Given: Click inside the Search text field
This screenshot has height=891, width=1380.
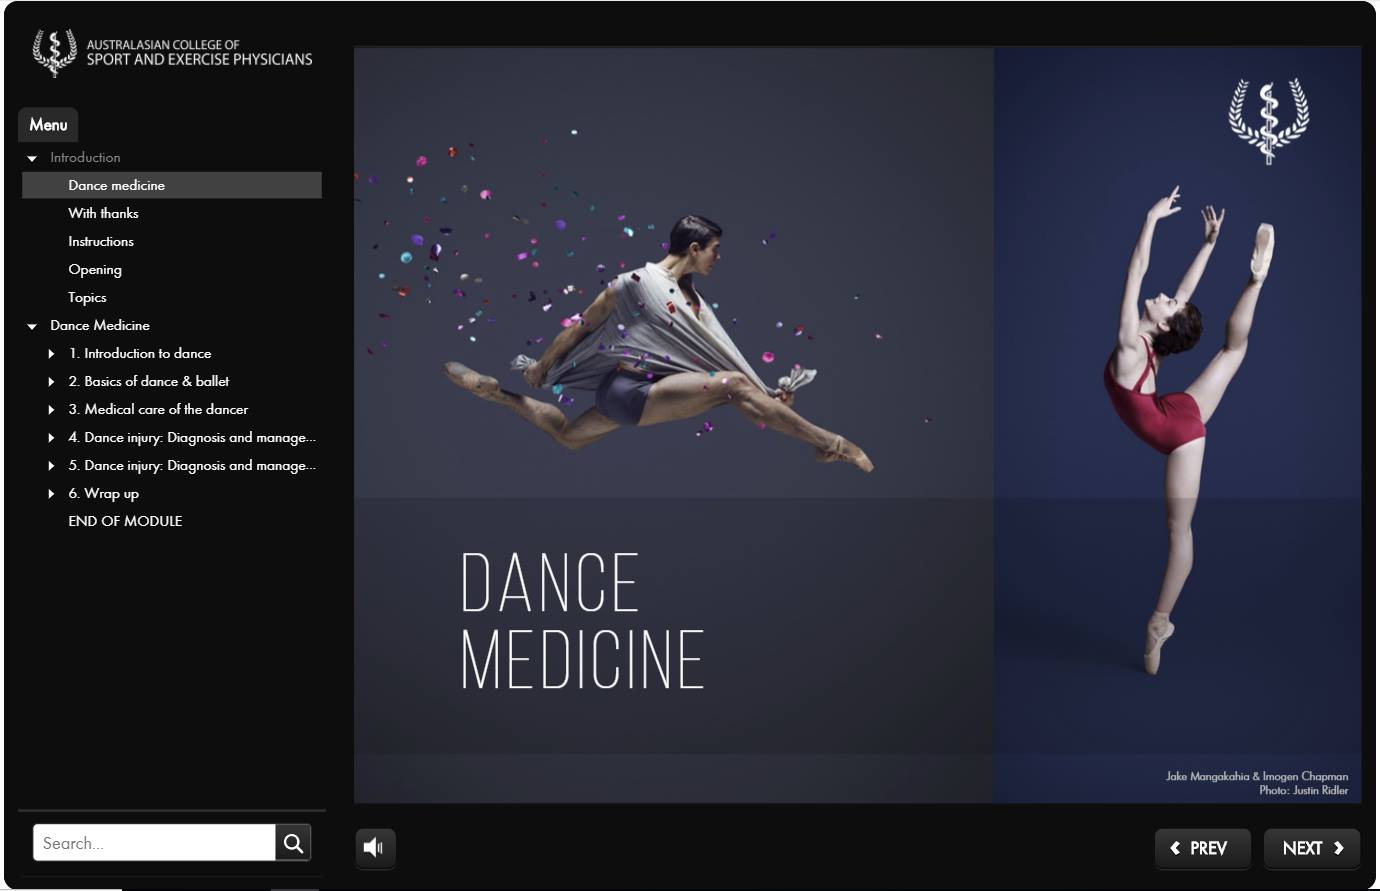Looking at the screenshot, I should click(x=155, y=843).
